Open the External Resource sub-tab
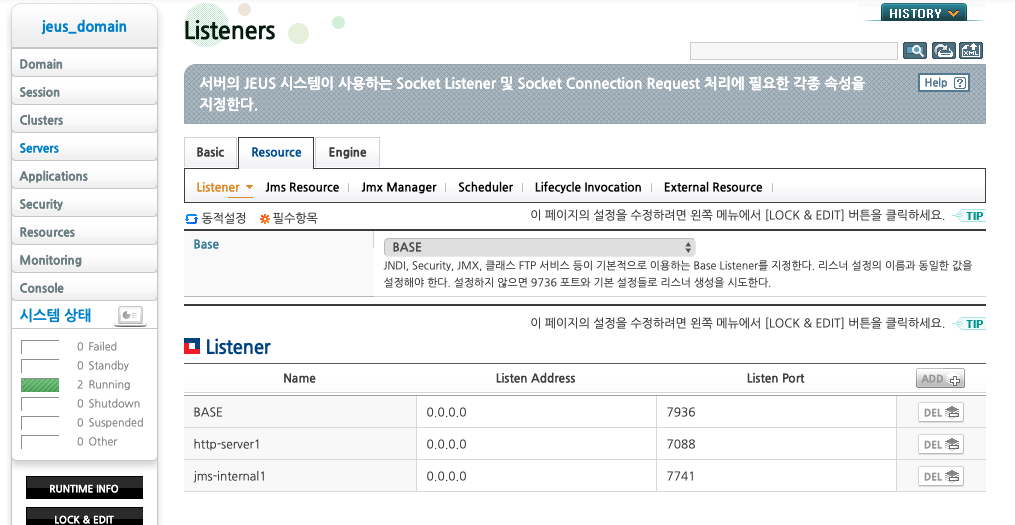This screenshot has height=525, width=1015. pyautogui.click(x=713, y=187)
